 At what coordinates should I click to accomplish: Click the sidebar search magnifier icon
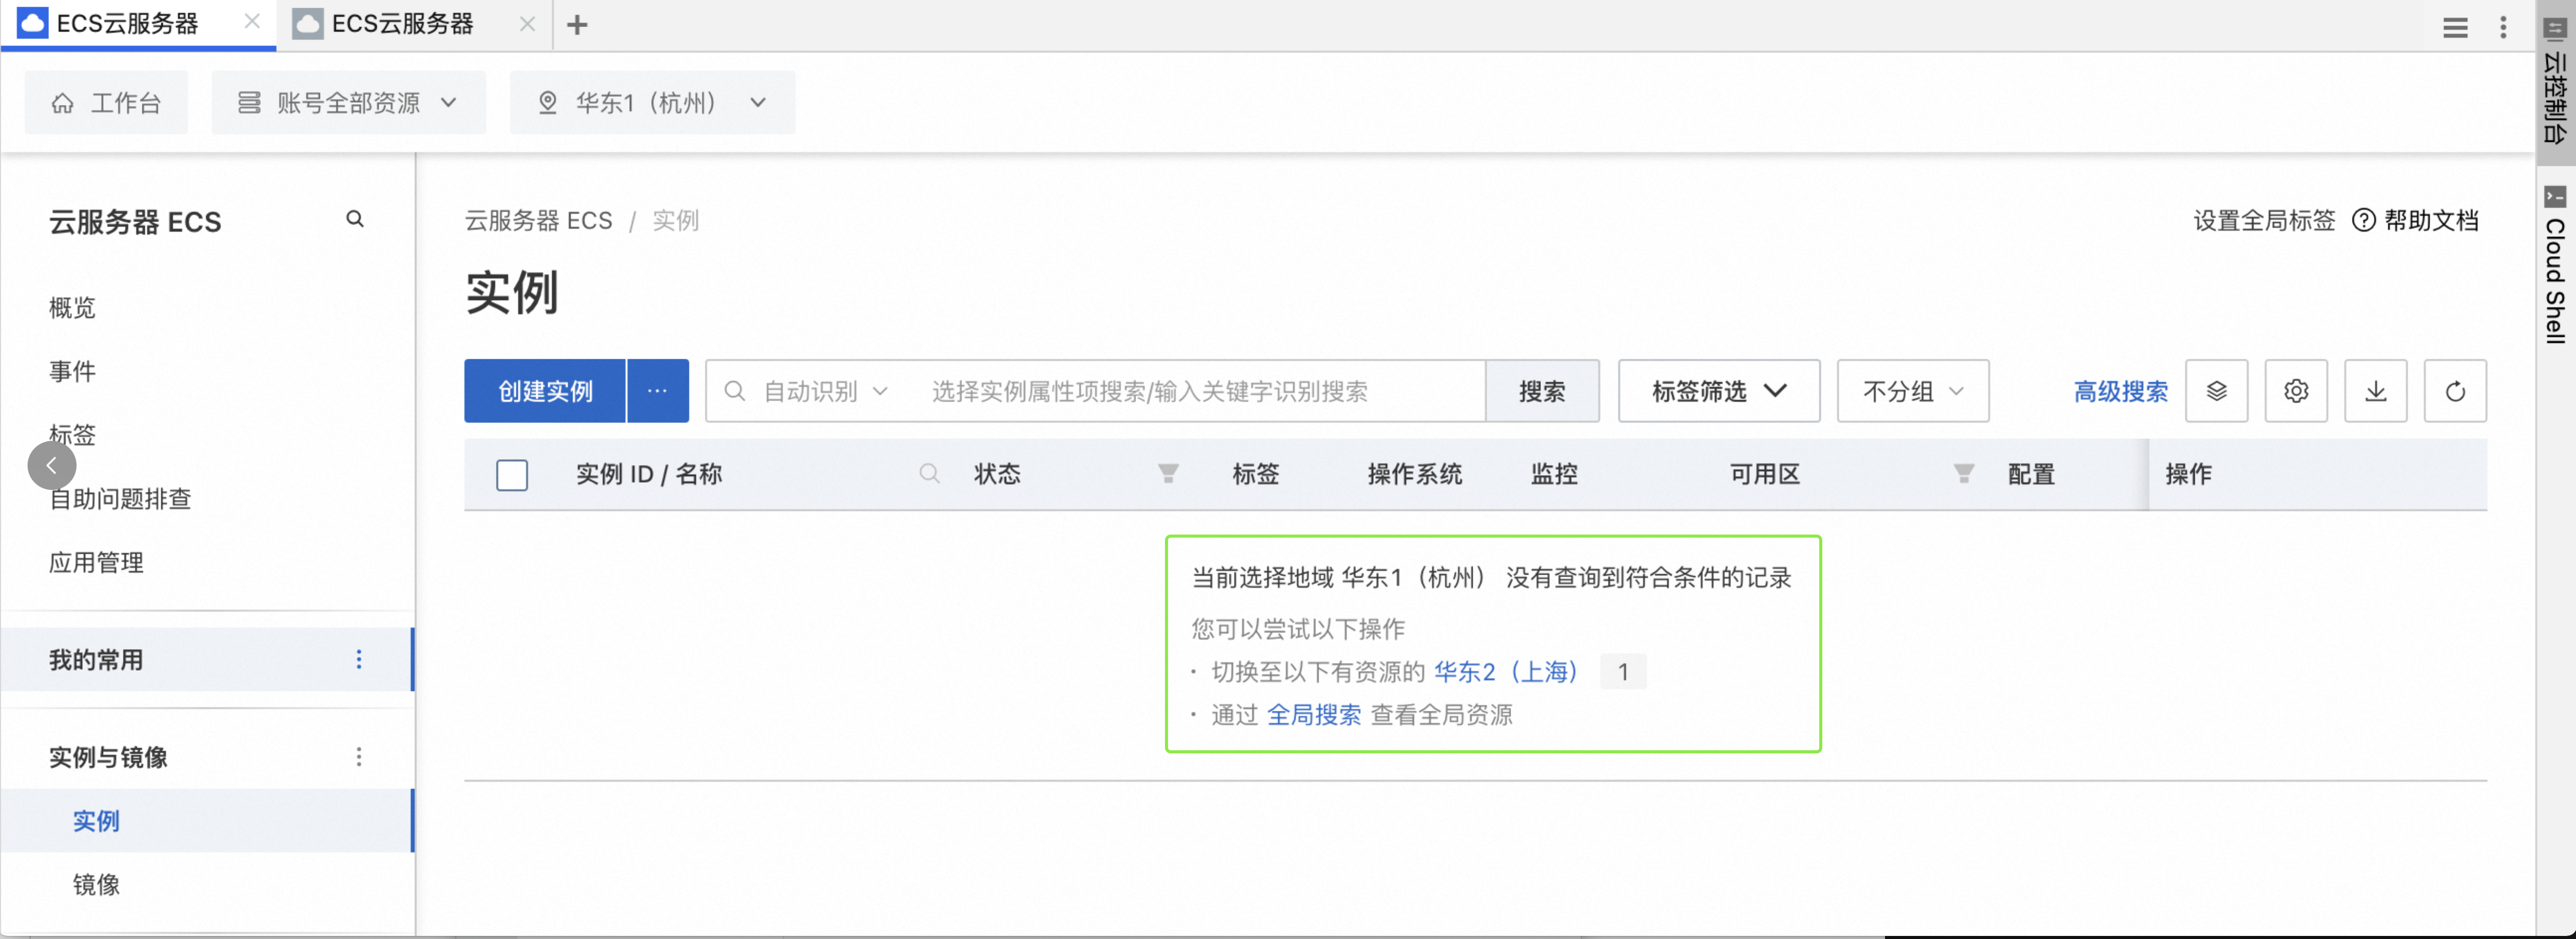[355, 219]
